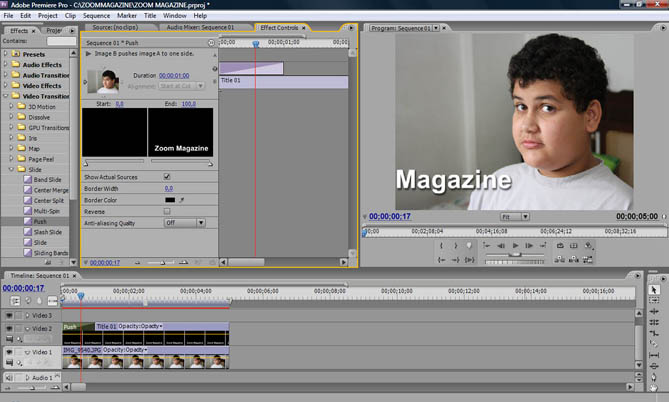Viewport: 669px width, 402px height.
Task: Click the Border Width value
Action: tap(168, 188)
